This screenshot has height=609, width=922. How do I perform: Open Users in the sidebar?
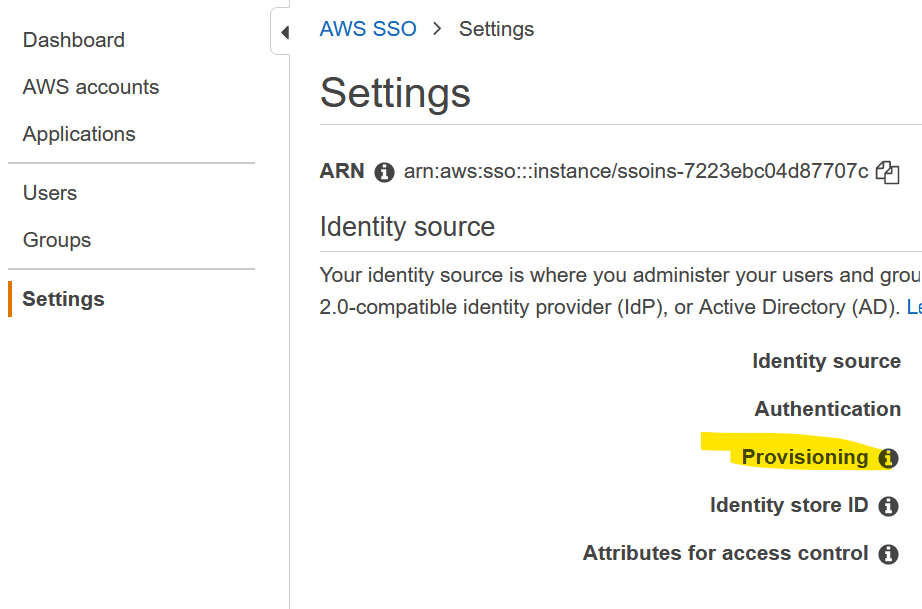coord(49,193)
